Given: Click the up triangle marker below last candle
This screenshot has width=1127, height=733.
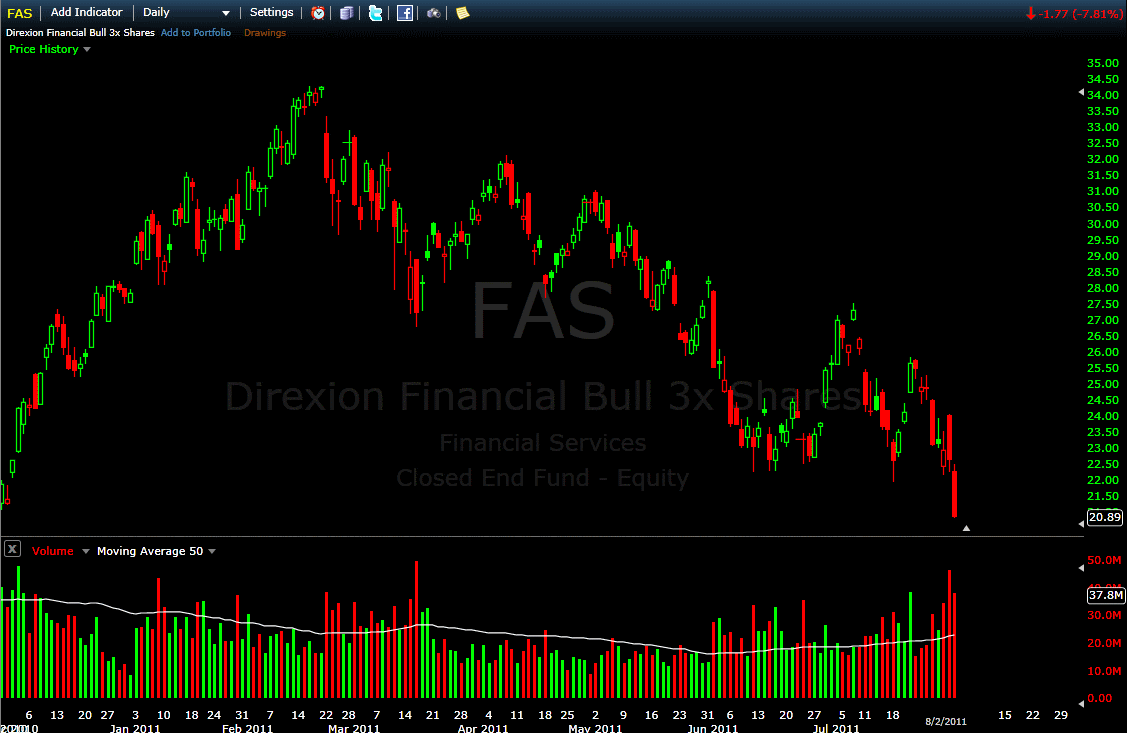Looking at the screenshot, I should coord(966,528).
